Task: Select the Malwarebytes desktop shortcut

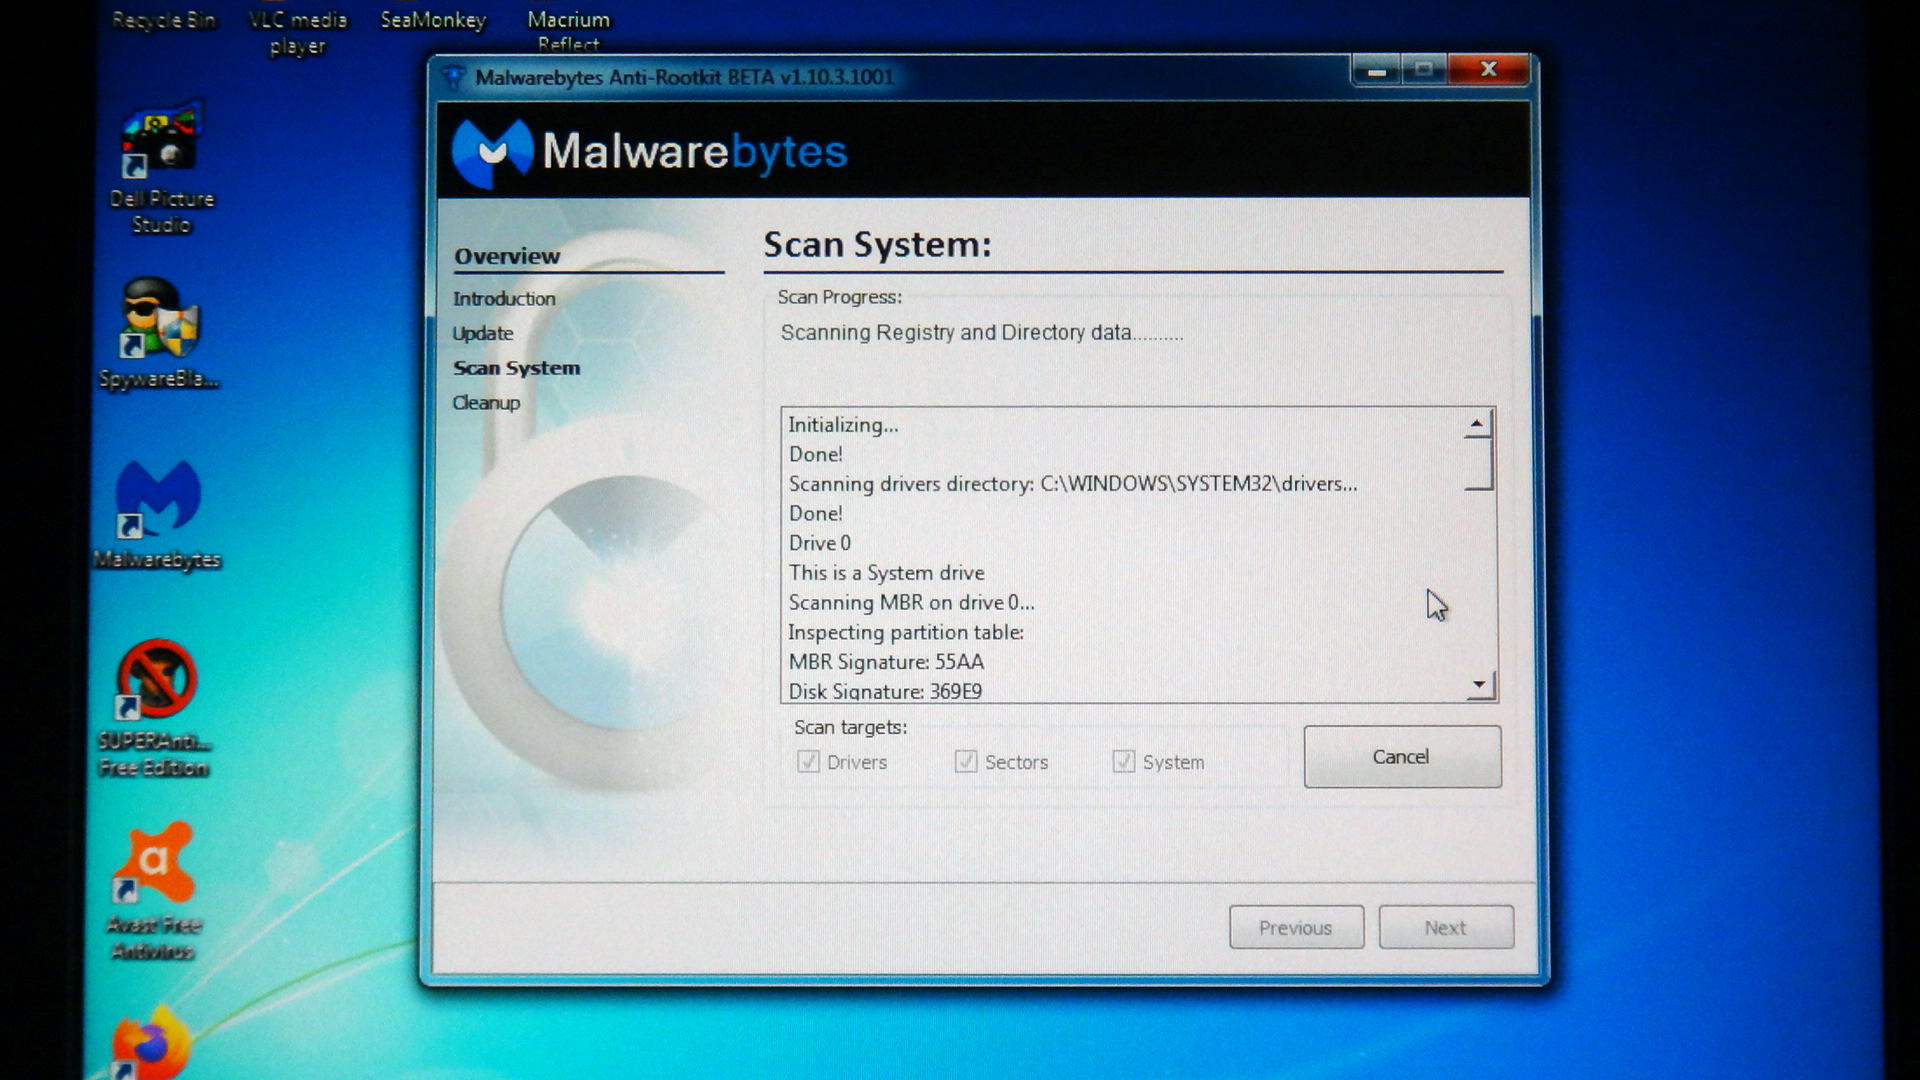Action: [158, 514]
